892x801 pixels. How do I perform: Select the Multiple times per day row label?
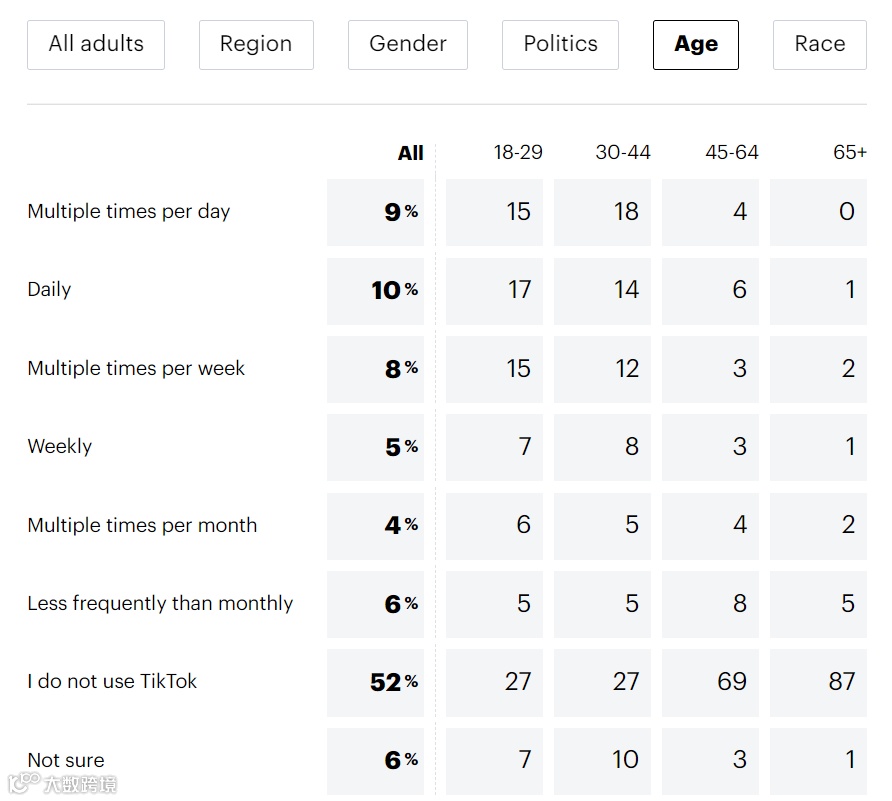click(x=129, y=212)
